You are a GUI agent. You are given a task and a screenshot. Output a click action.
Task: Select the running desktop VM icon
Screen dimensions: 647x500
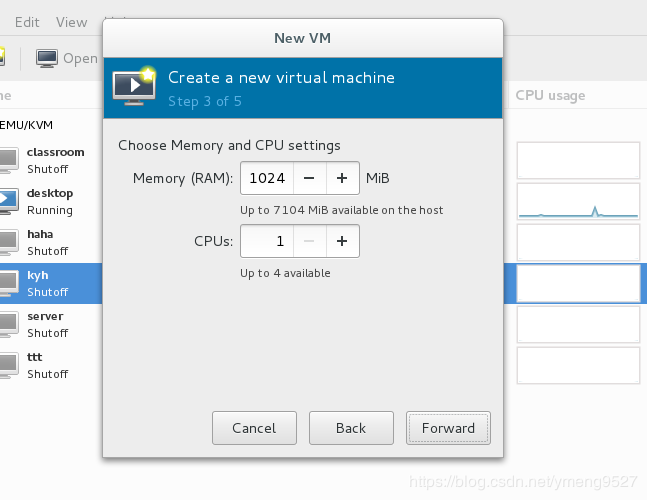(8, 200)
